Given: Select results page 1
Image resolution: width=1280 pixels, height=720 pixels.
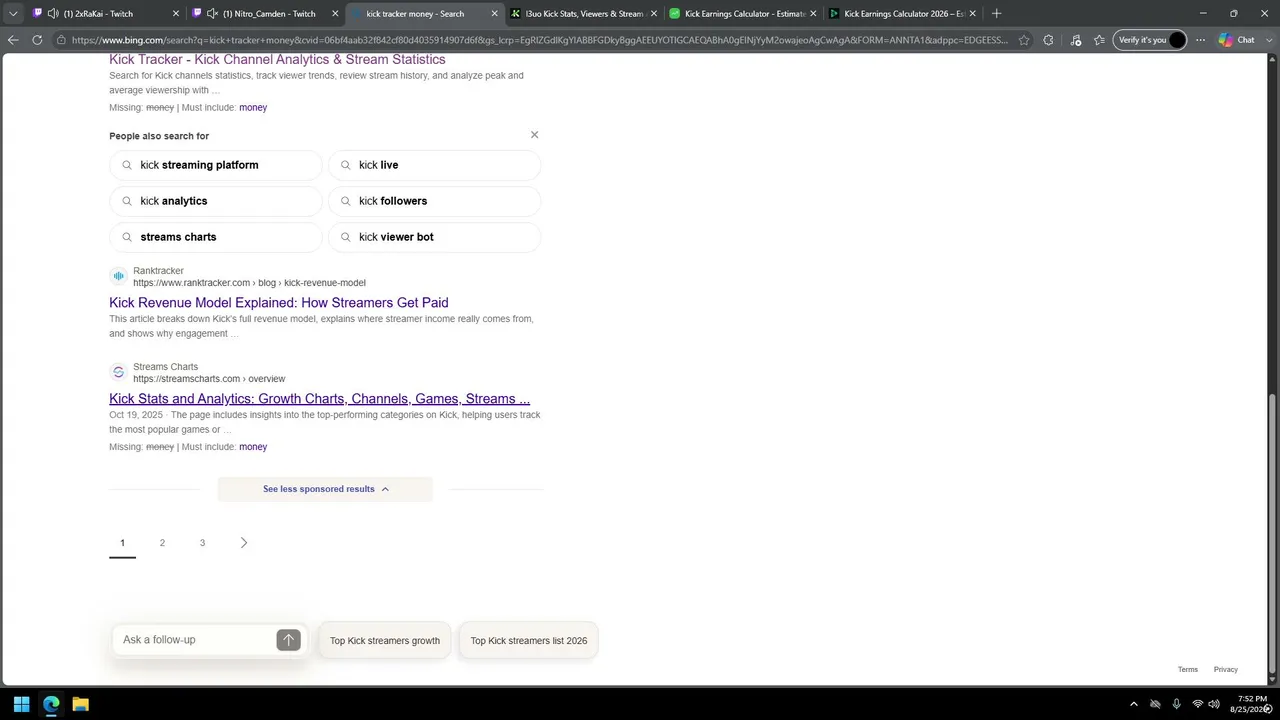Looking at the screenshot, I should pyautogui.click(x=122, y=543).
